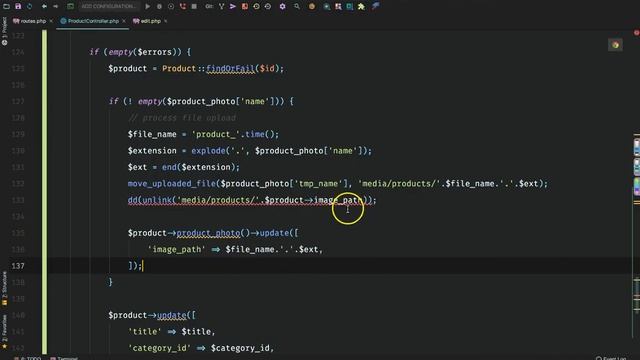The image size is (640, 360).
Task: Click the findOrFail method call
Action: (x=230, y=69)
